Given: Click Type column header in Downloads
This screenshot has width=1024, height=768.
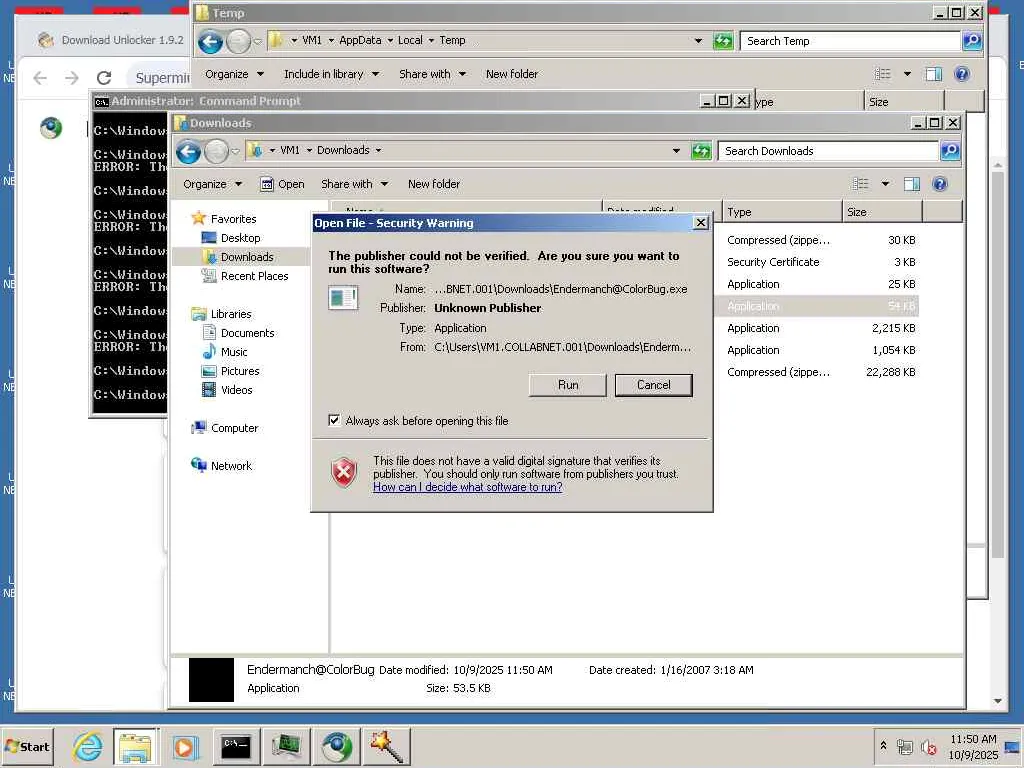Looking at the screenshot, I should coord(782,212).
